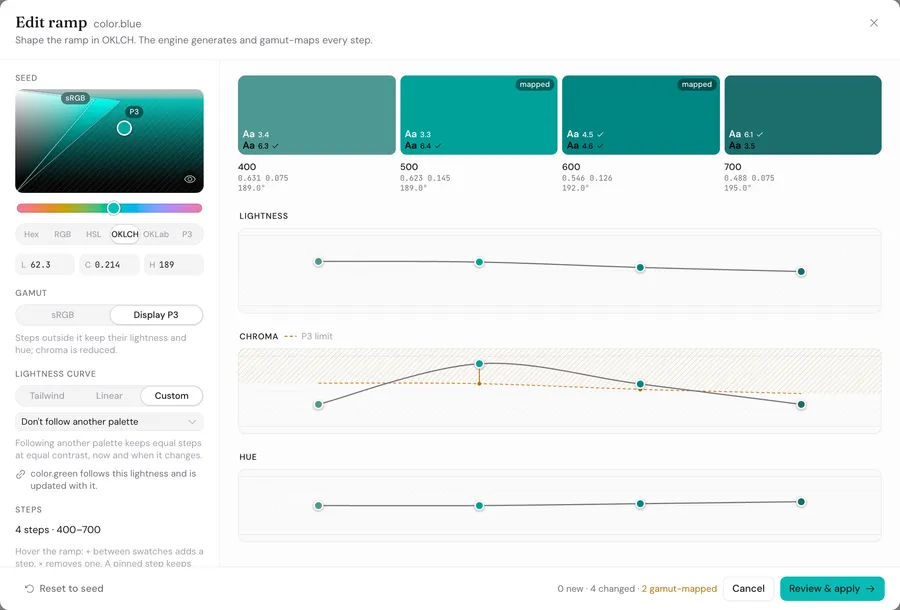Click the hue slider thumb
900x610 pixels.
114,208
